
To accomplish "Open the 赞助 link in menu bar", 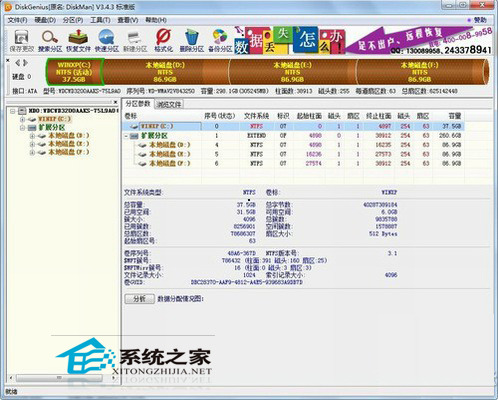I will point(477,20).
